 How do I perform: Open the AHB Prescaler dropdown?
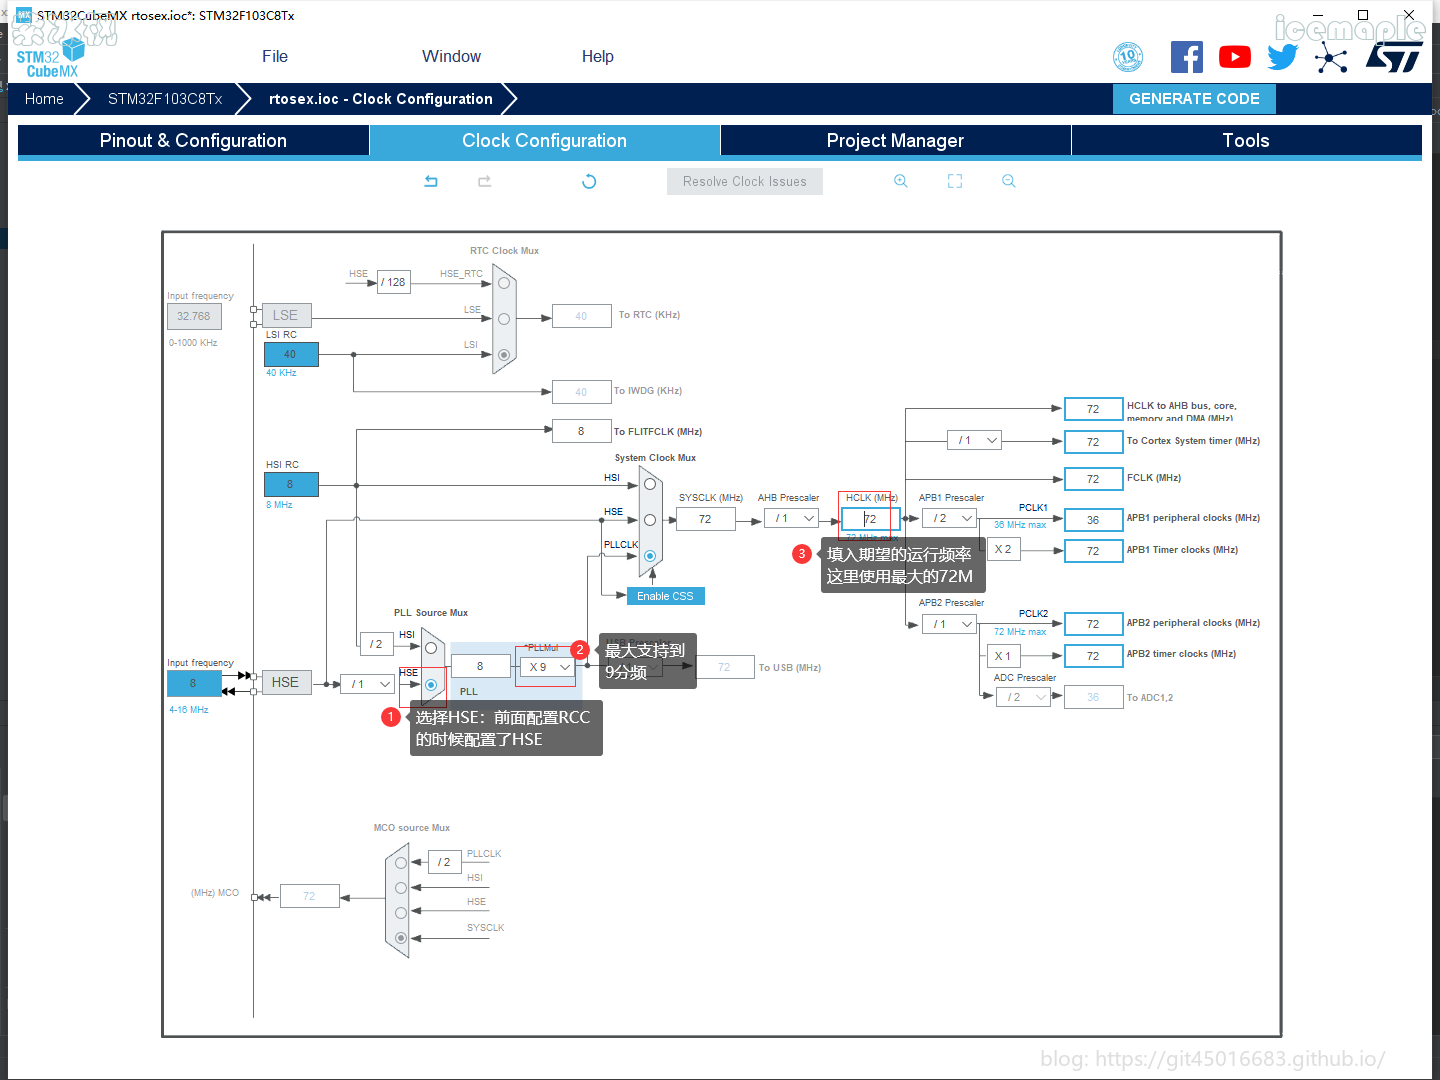tap(792, 518)
